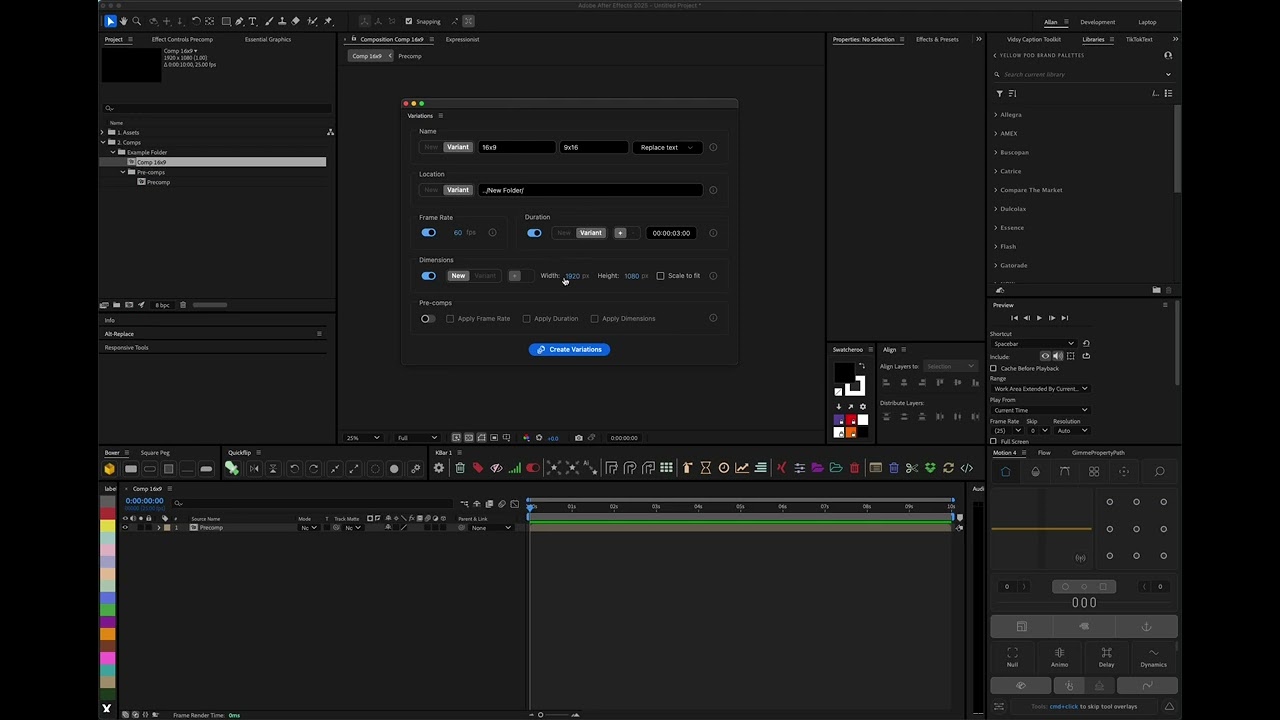Screen dimensions: 1280x720
Task: Click the play button in the Preview panel
Action: [x=1039, y=318]
